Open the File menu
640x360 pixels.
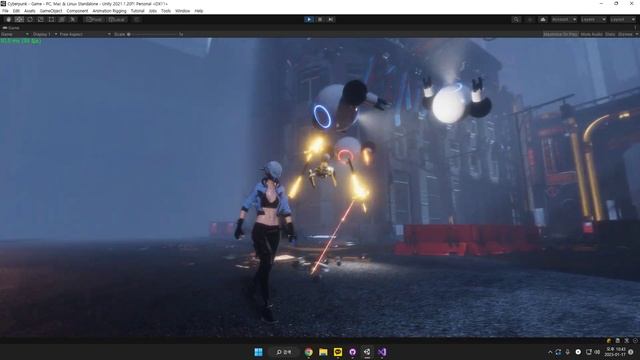5,11
